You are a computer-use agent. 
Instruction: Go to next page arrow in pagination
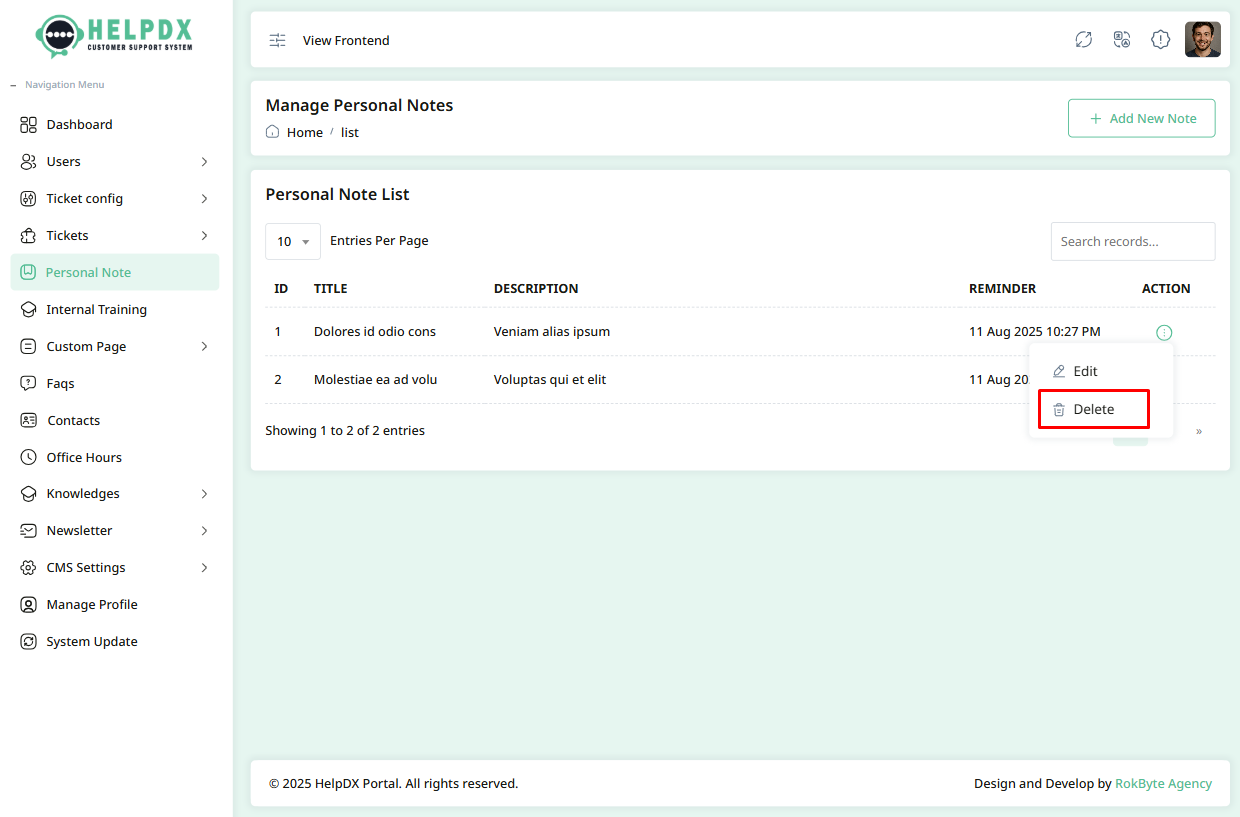pos(1198,431)
